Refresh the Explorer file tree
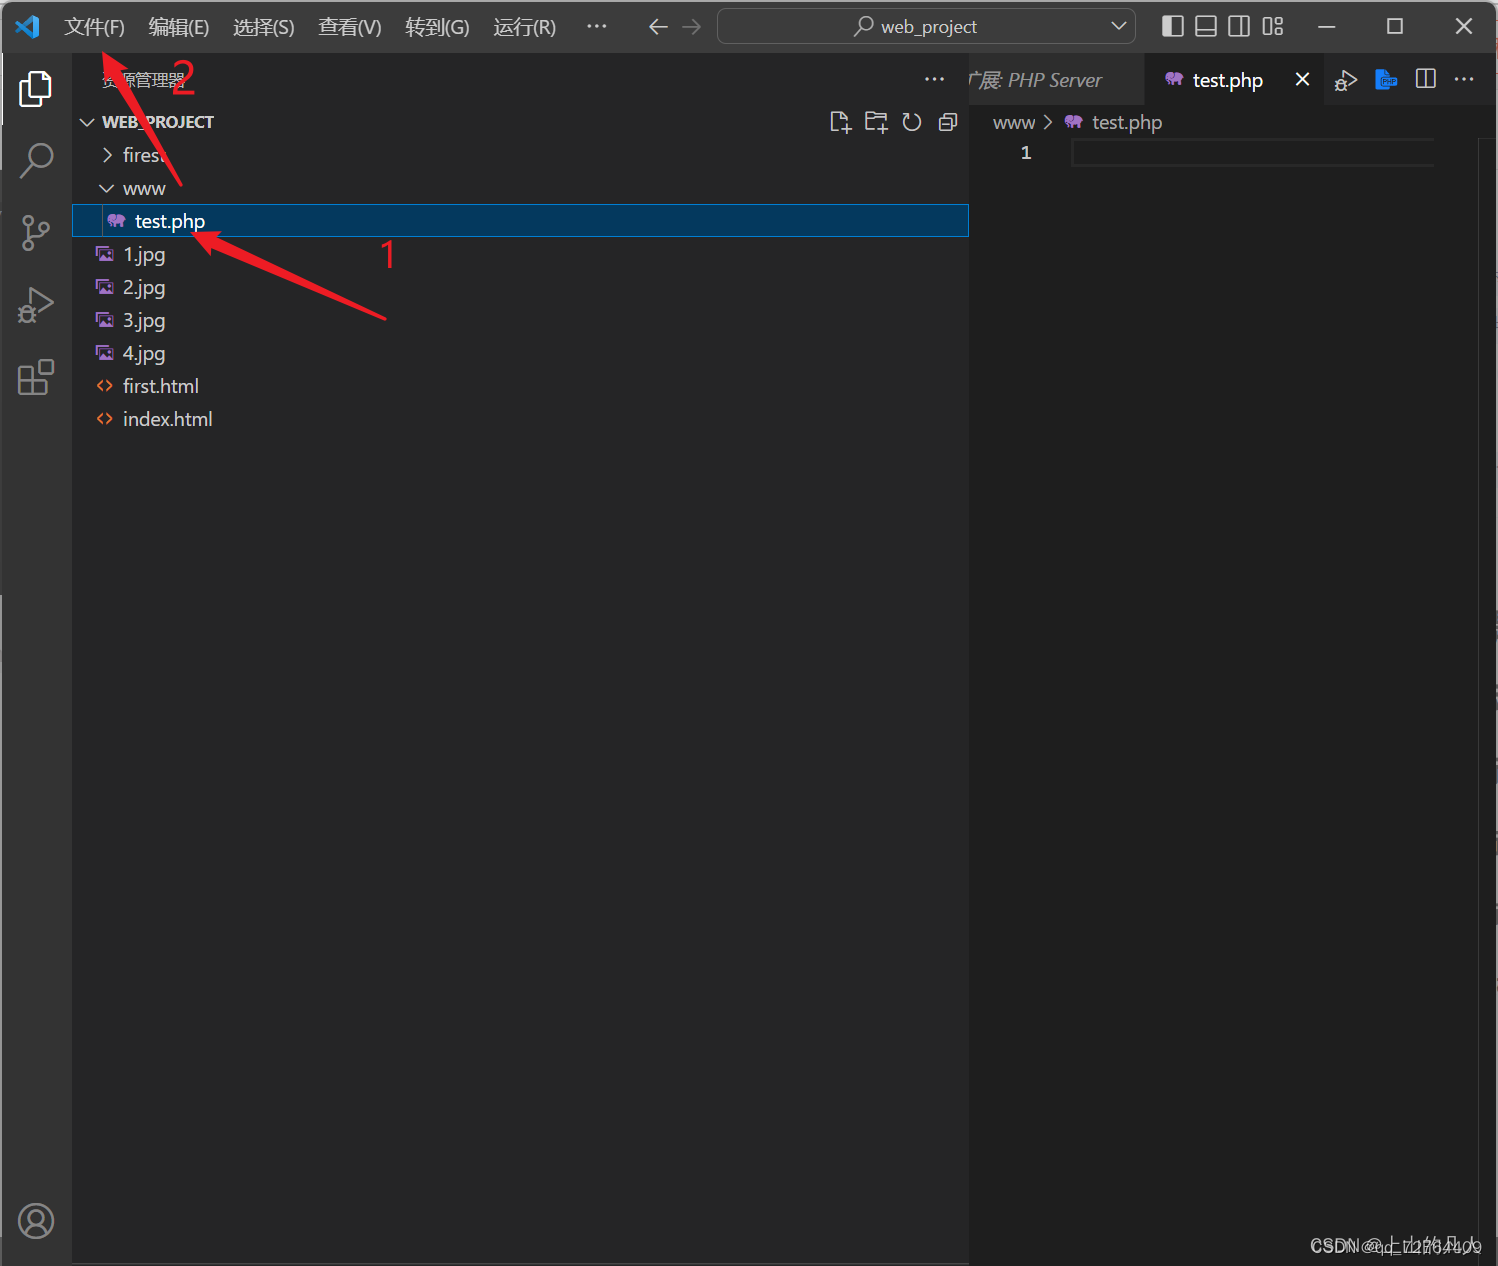Screen dimensions: 1498x1266 912,122
